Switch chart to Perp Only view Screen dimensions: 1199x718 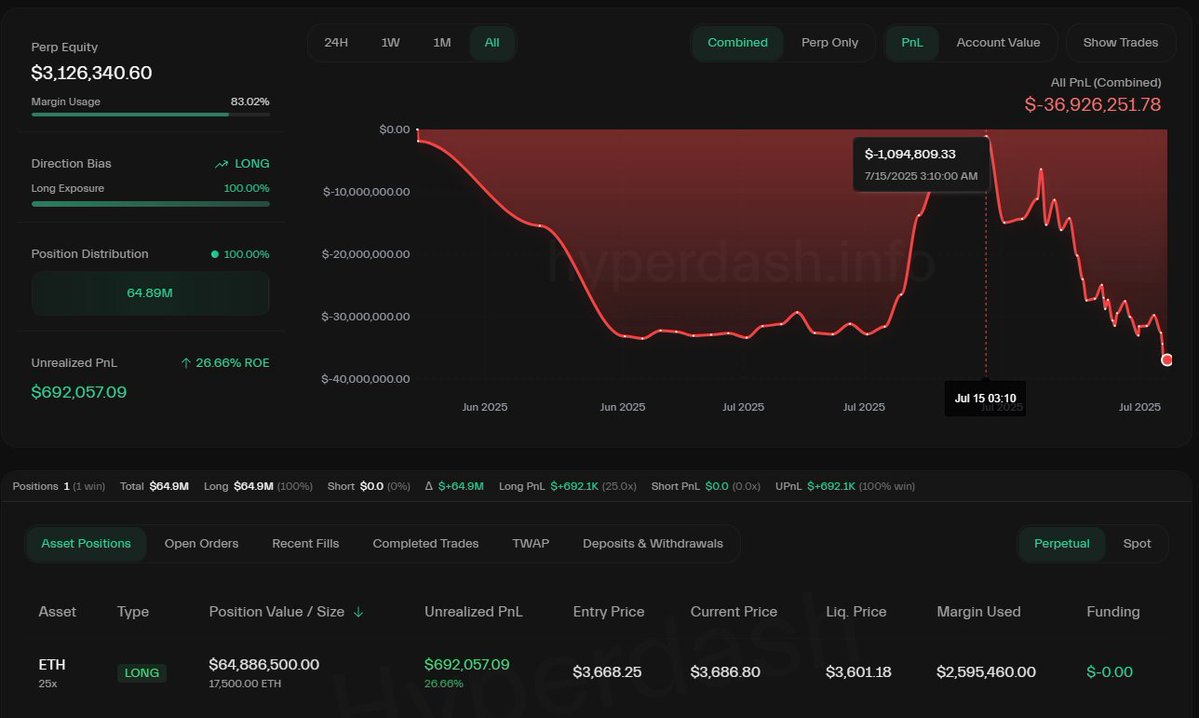tap(830, 43)
